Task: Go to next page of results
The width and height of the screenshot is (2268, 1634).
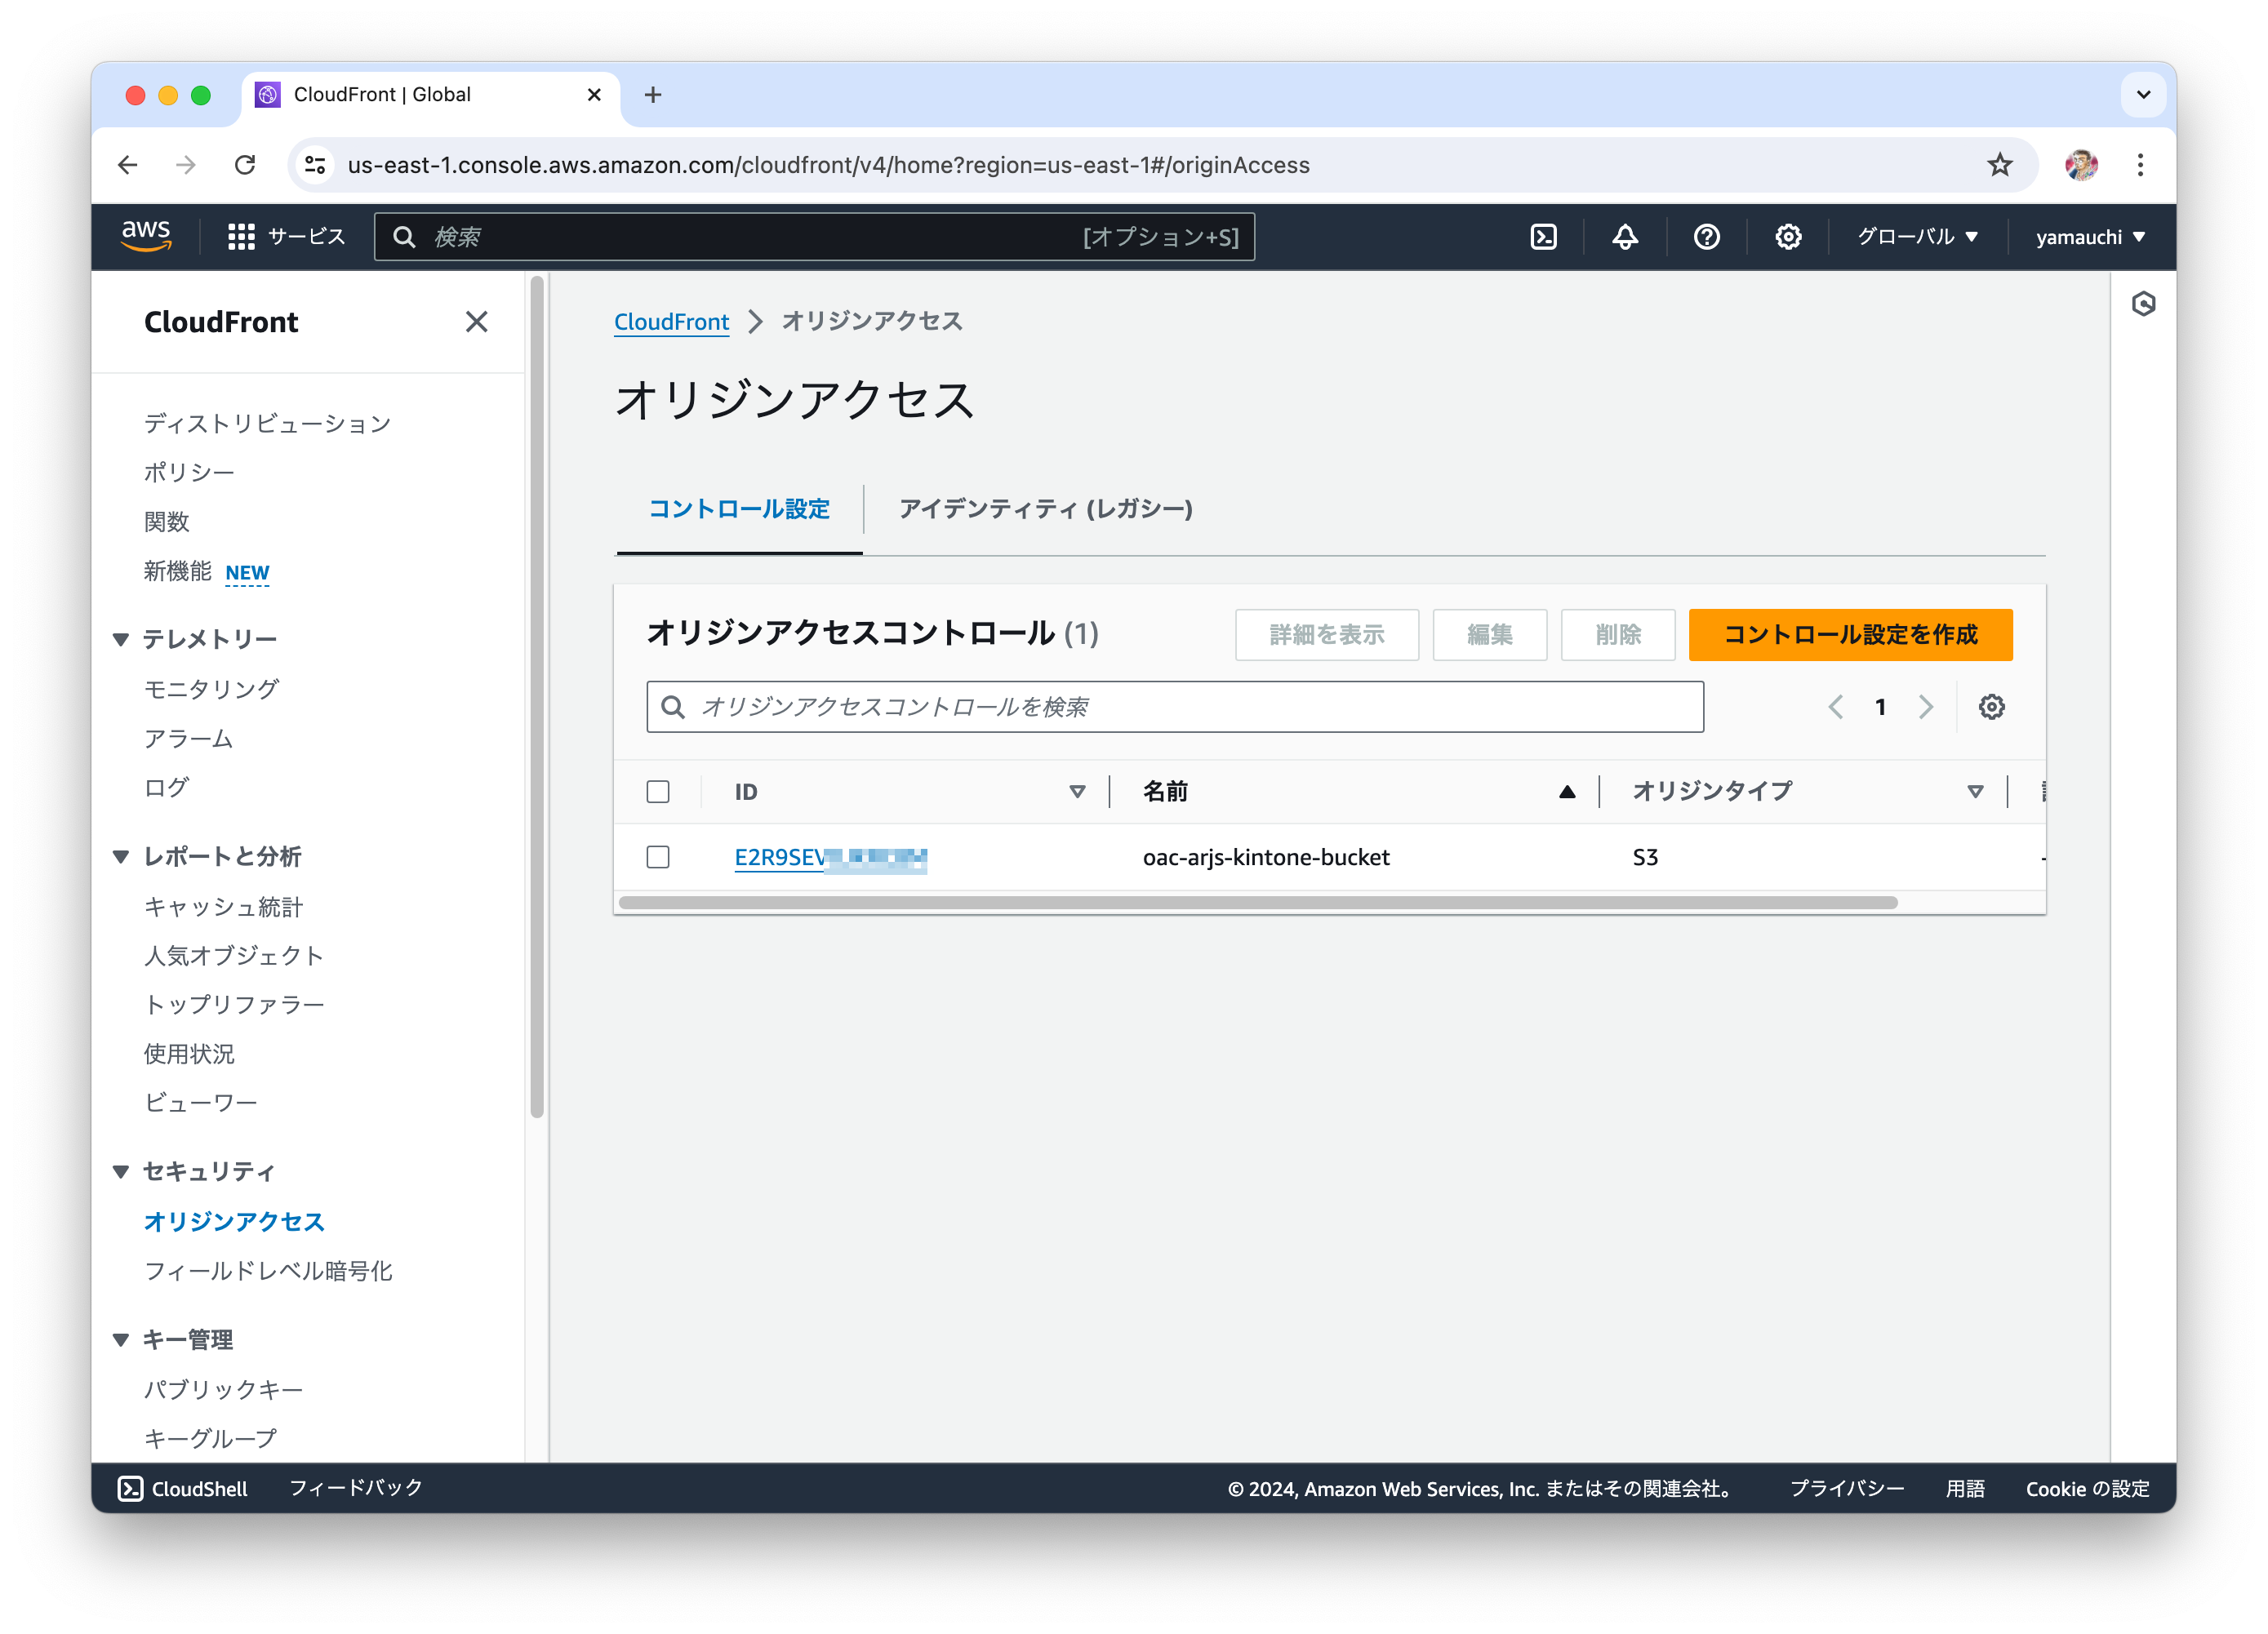Action: coord(1925,707)
